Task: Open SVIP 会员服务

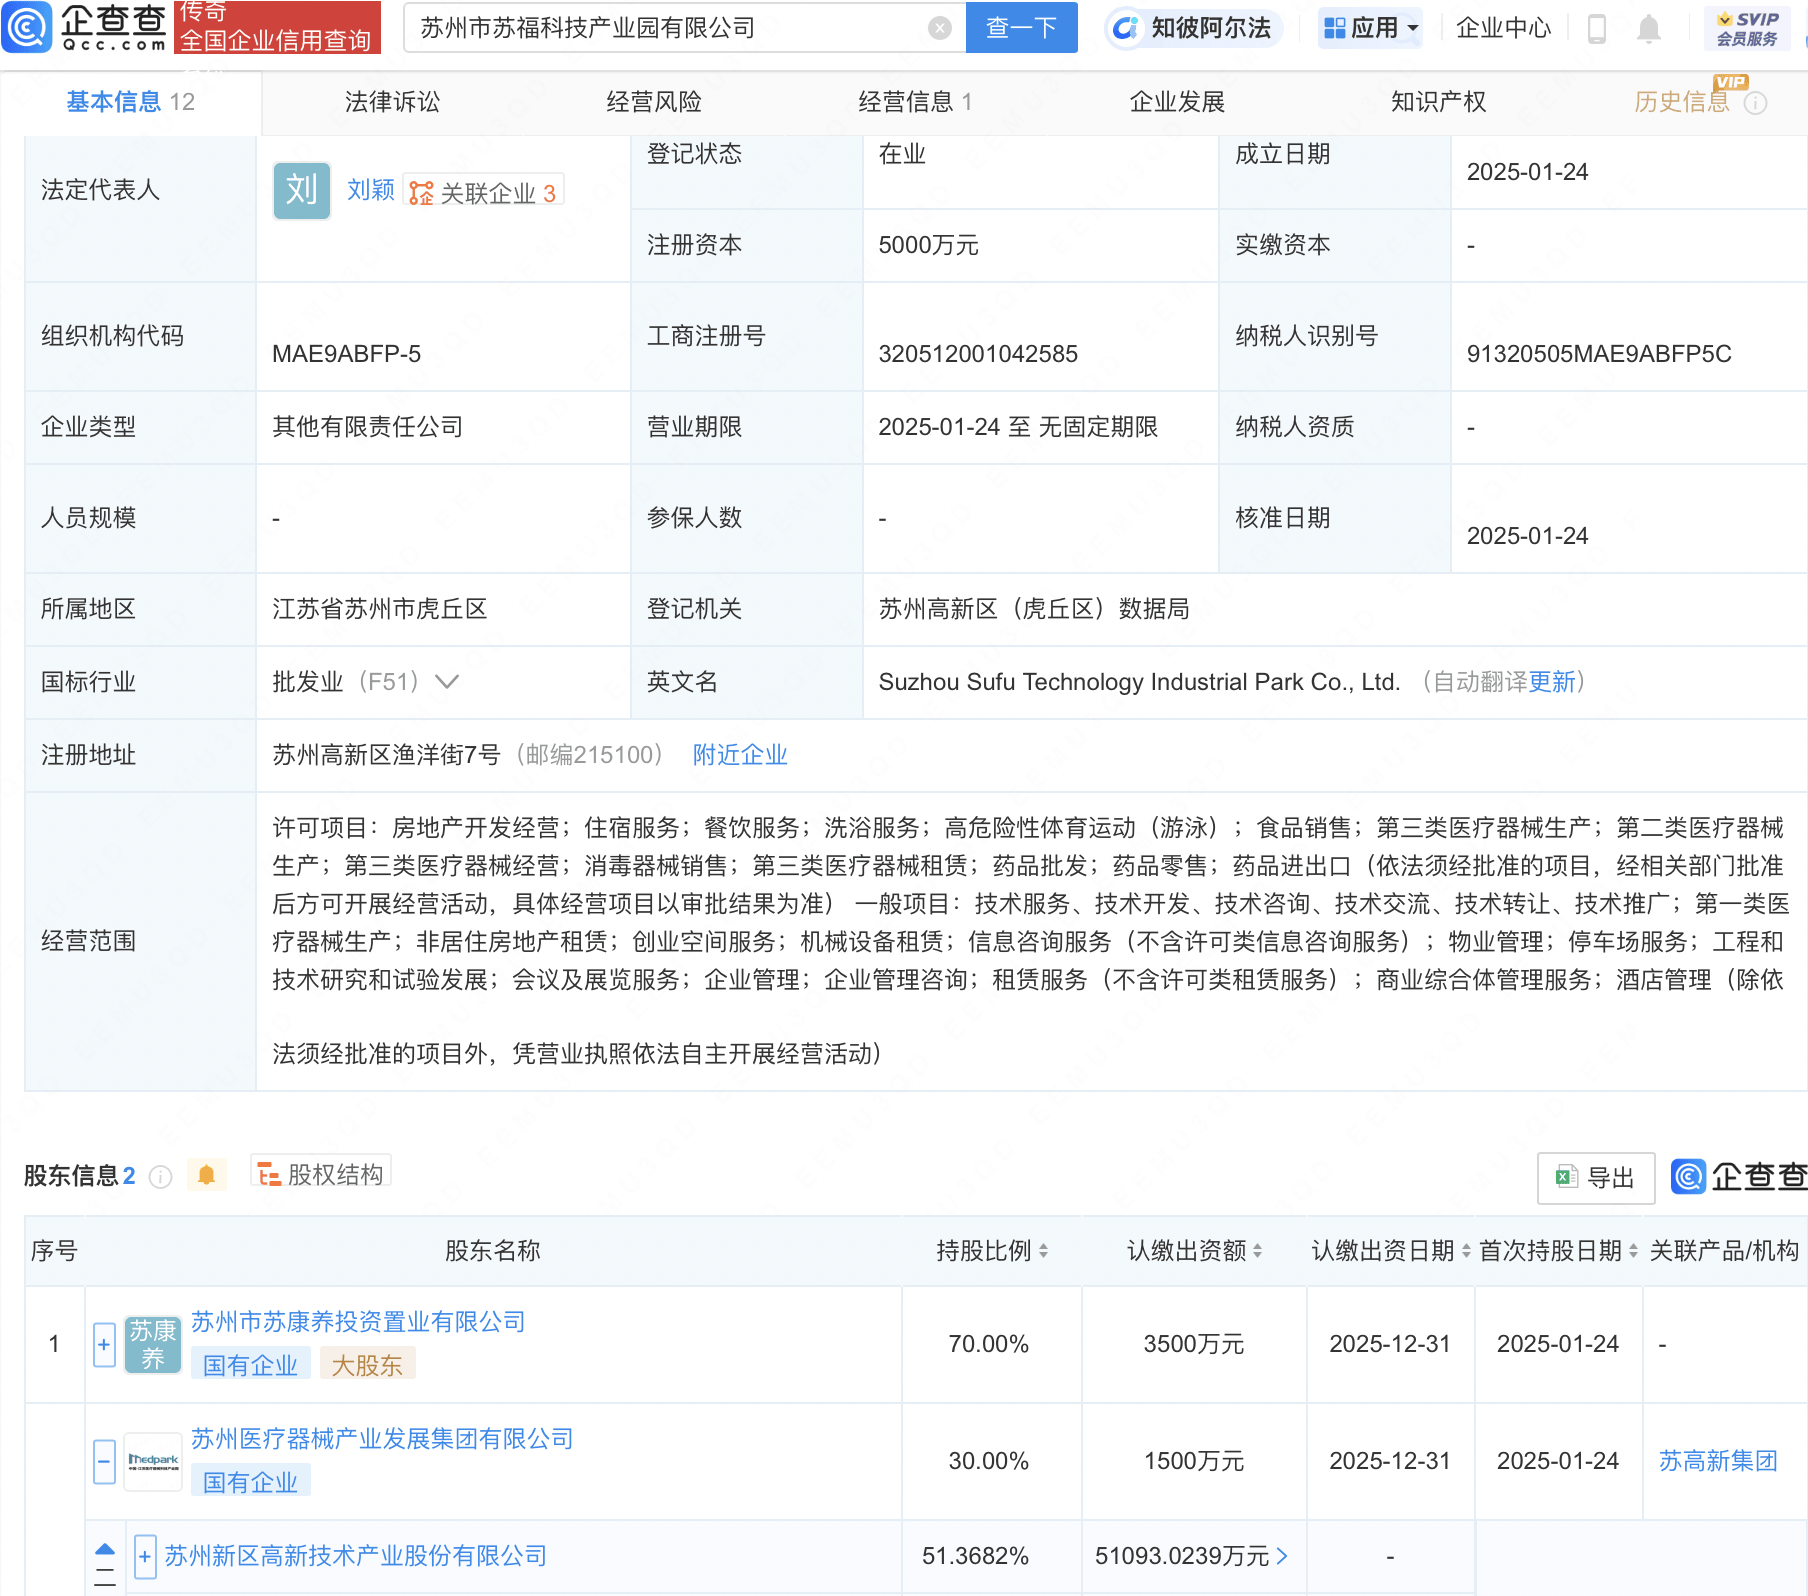Action: click(x=1746, y=28)
